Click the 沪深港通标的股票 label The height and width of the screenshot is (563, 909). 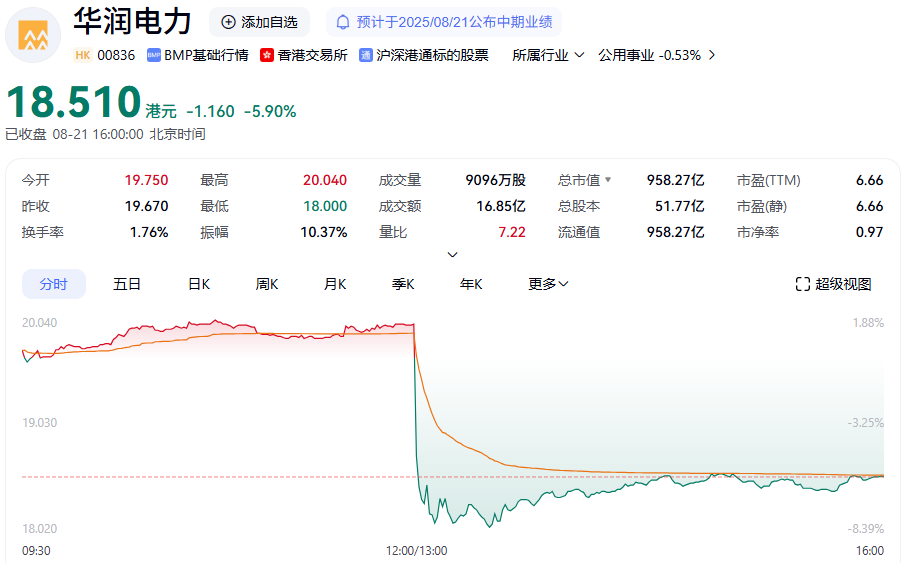[x=432, y=55]
